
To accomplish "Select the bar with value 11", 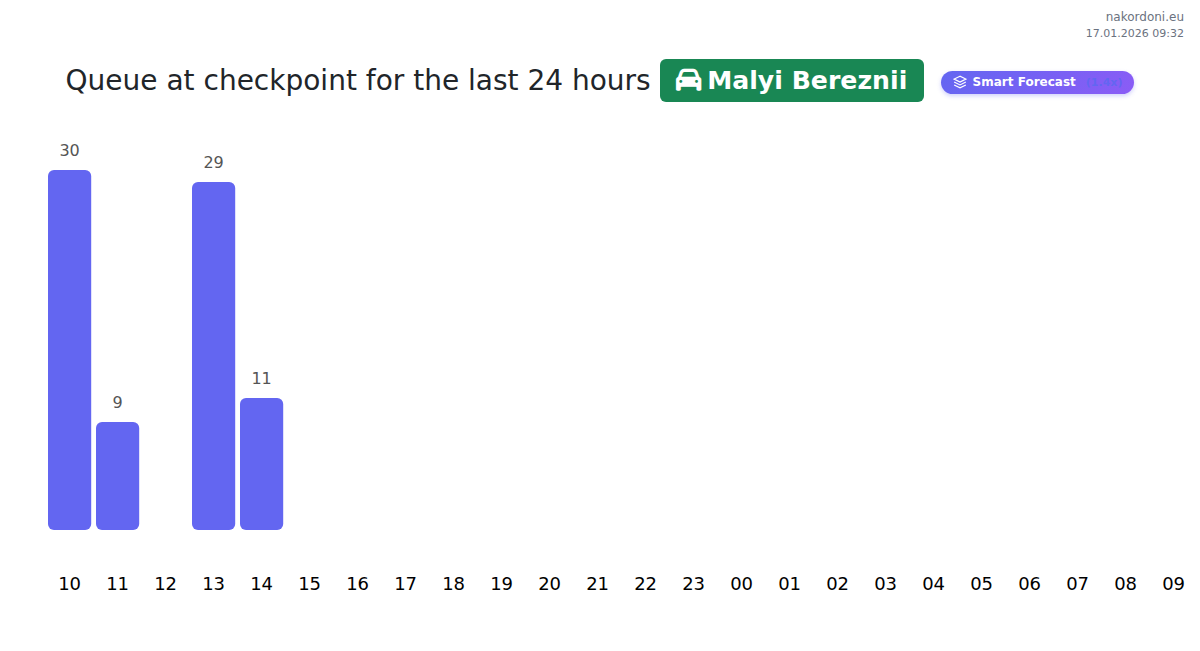I will (261, 463).
